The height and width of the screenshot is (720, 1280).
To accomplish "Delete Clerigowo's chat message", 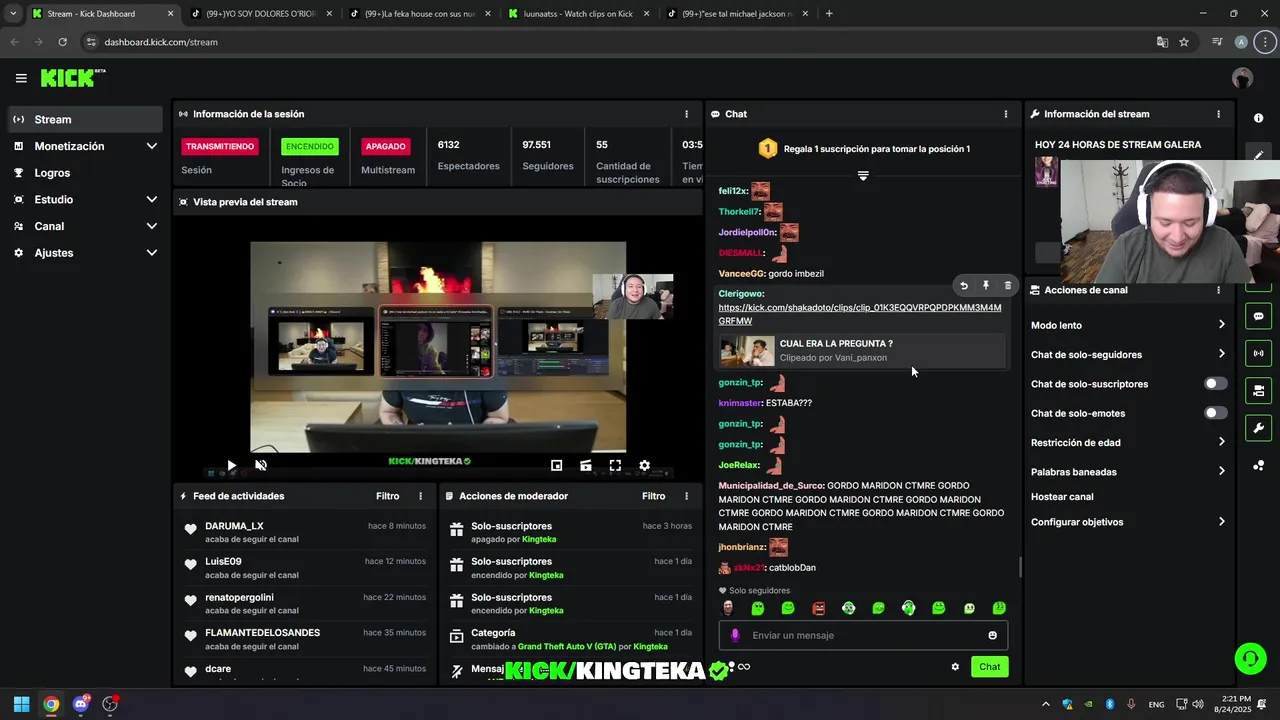I will click(1008, 286).
